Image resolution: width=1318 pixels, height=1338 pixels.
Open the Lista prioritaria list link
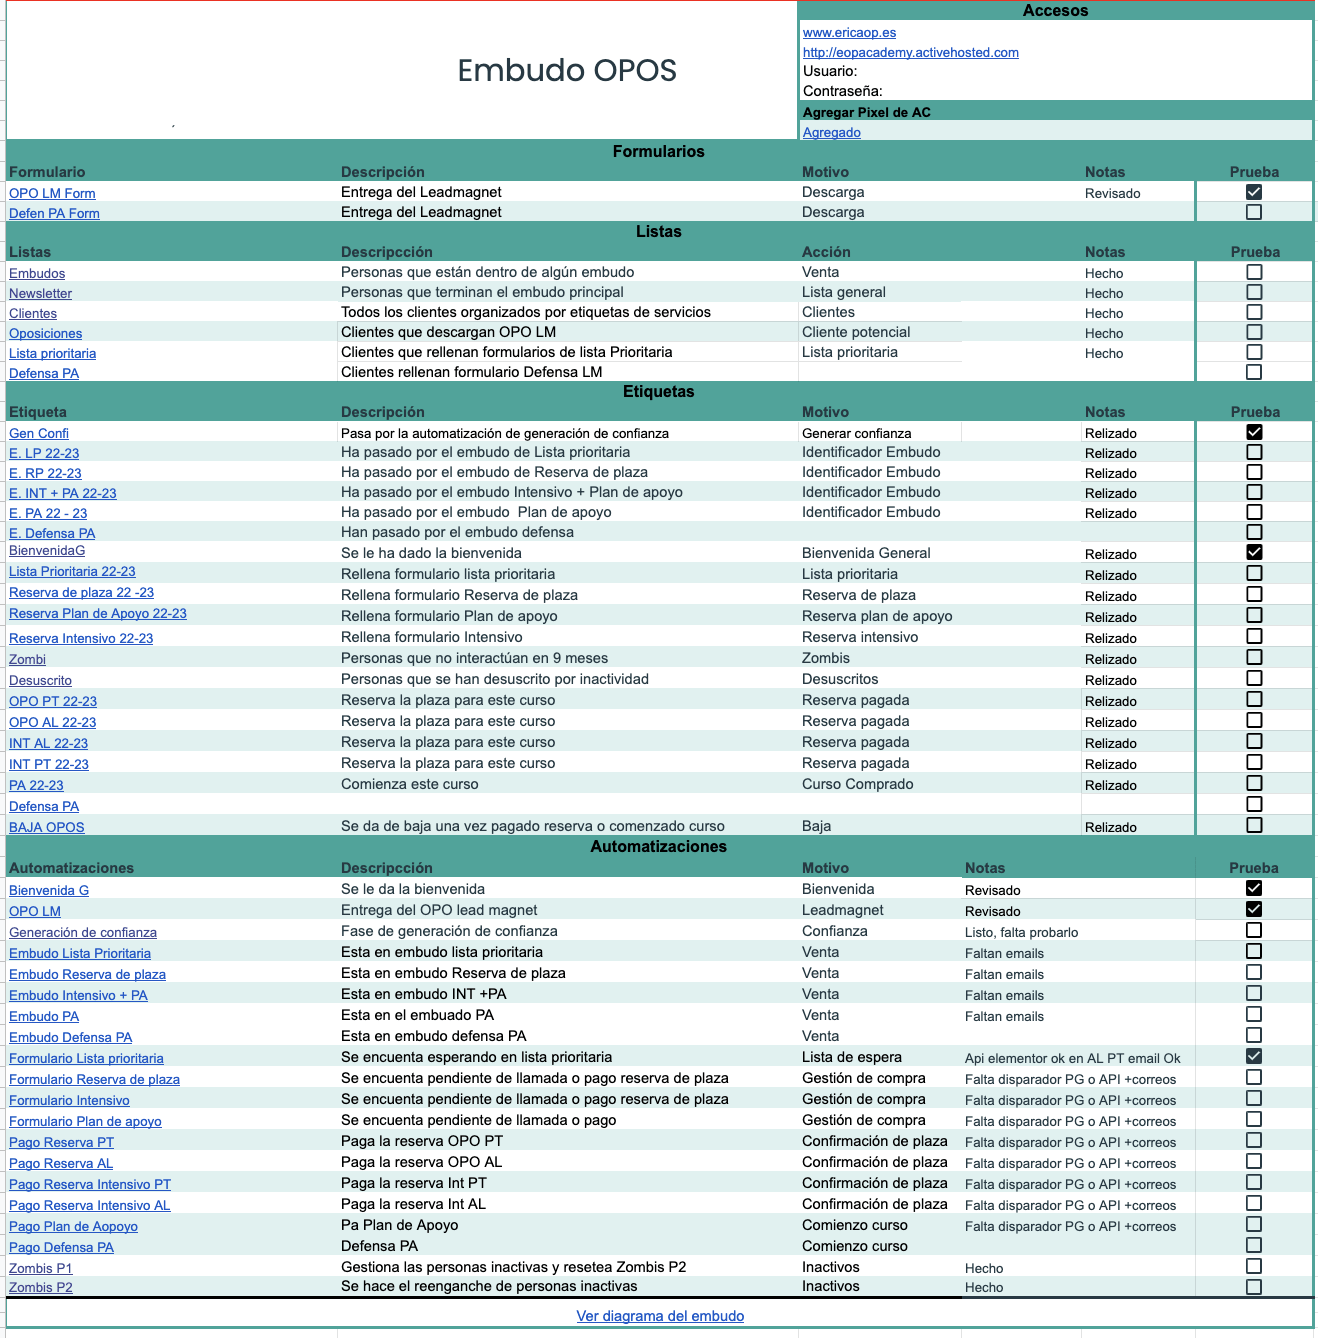coord(52,353)
